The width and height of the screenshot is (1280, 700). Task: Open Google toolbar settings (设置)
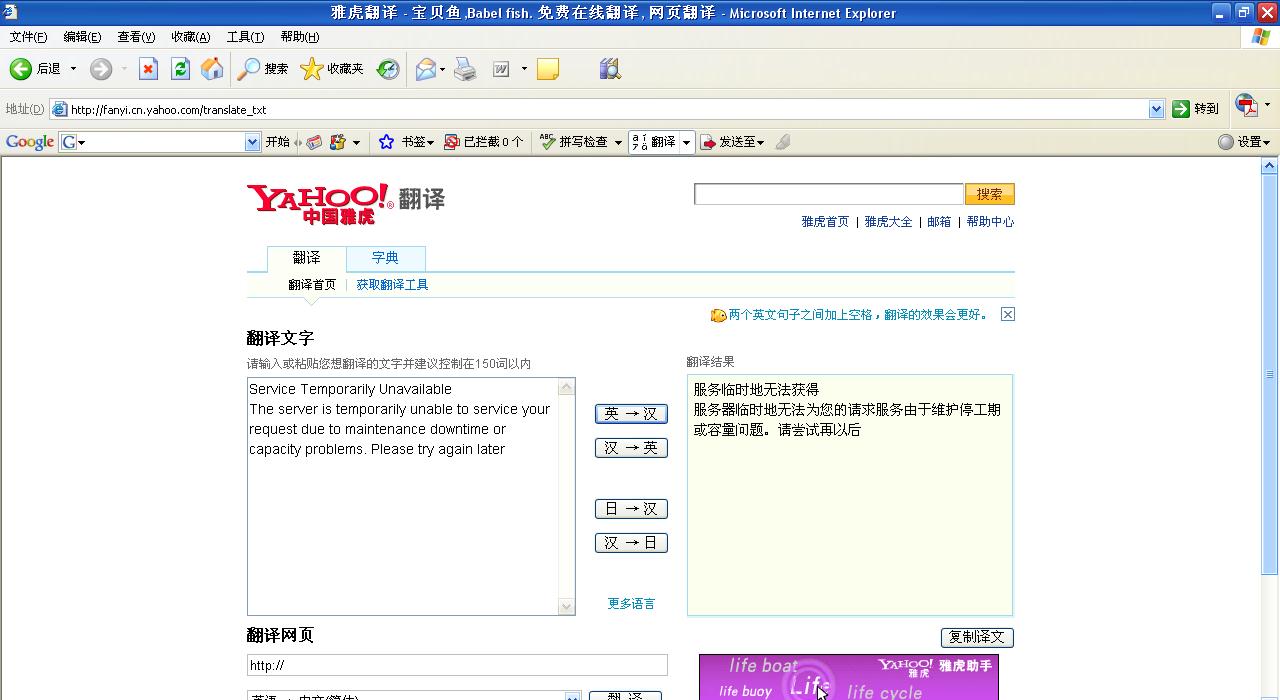(1244, 142)
